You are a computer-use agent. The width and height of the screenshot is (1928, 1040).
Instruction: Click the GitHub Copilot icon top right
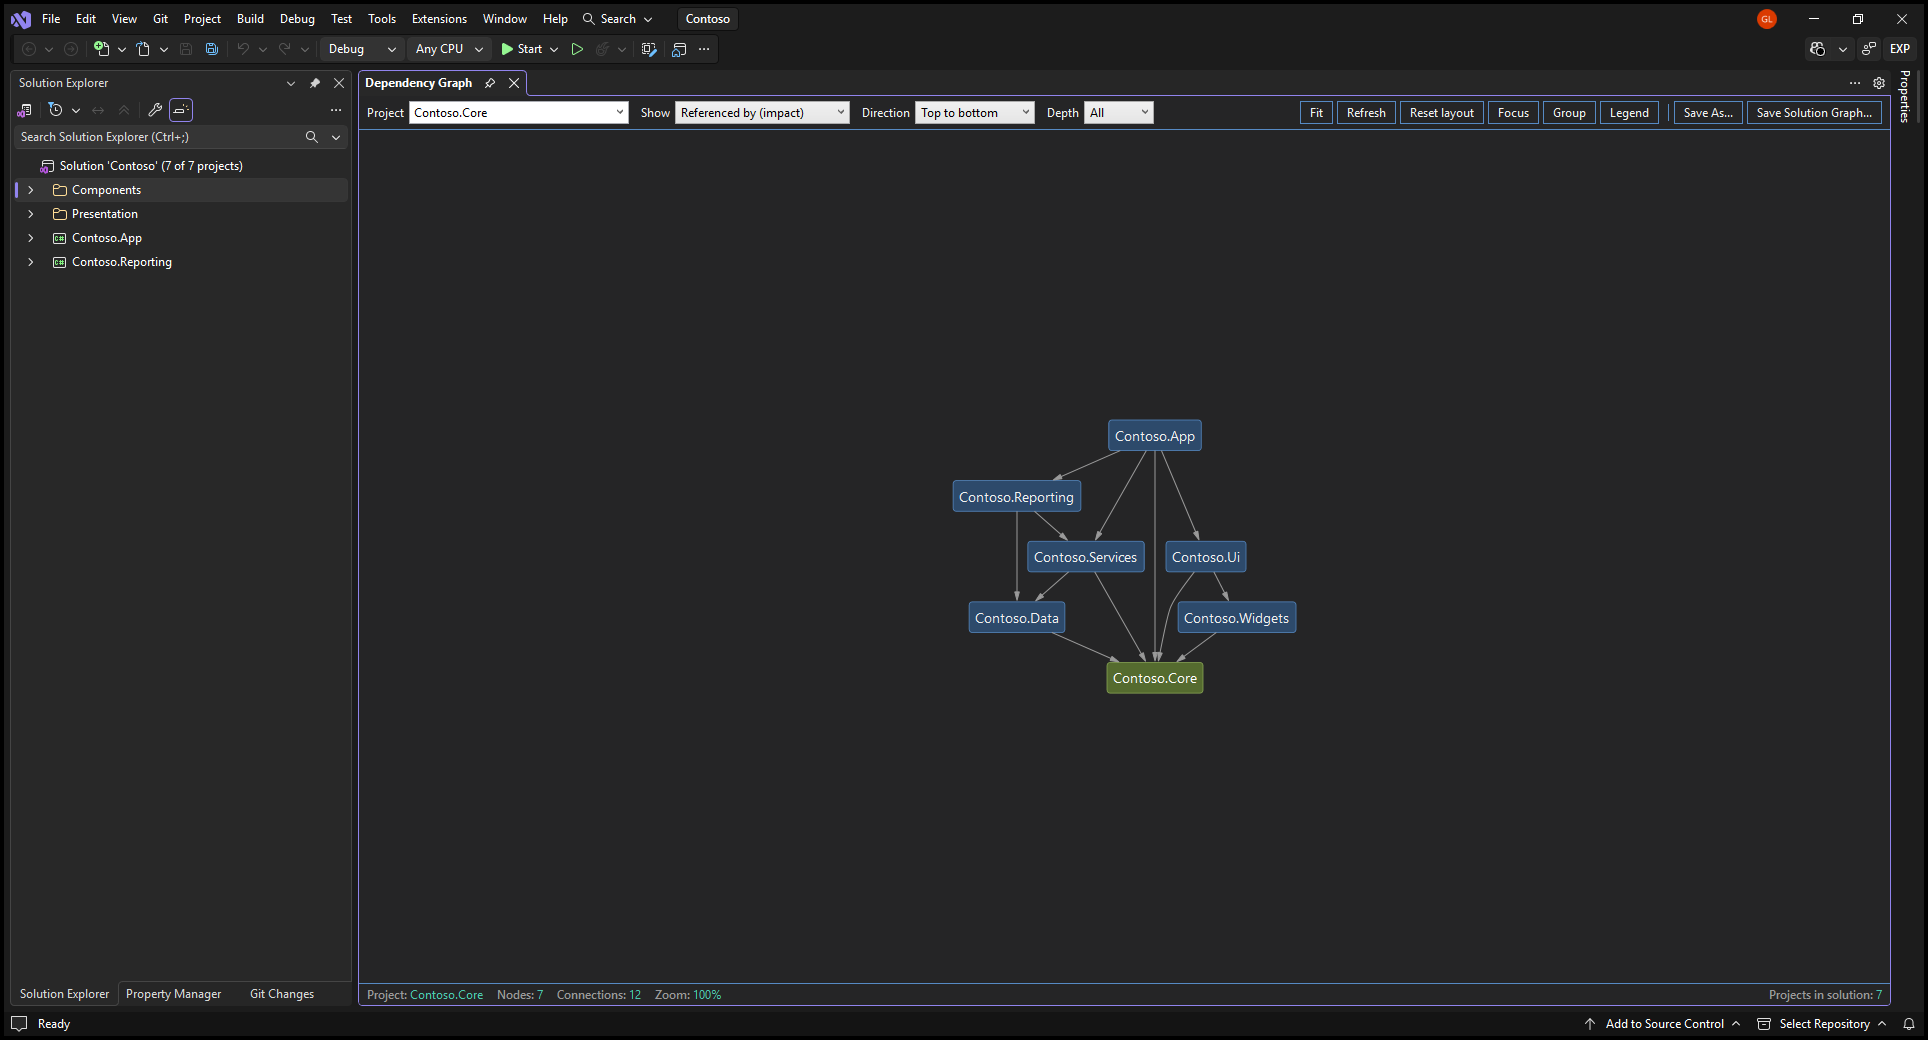tap(1818, 49)
